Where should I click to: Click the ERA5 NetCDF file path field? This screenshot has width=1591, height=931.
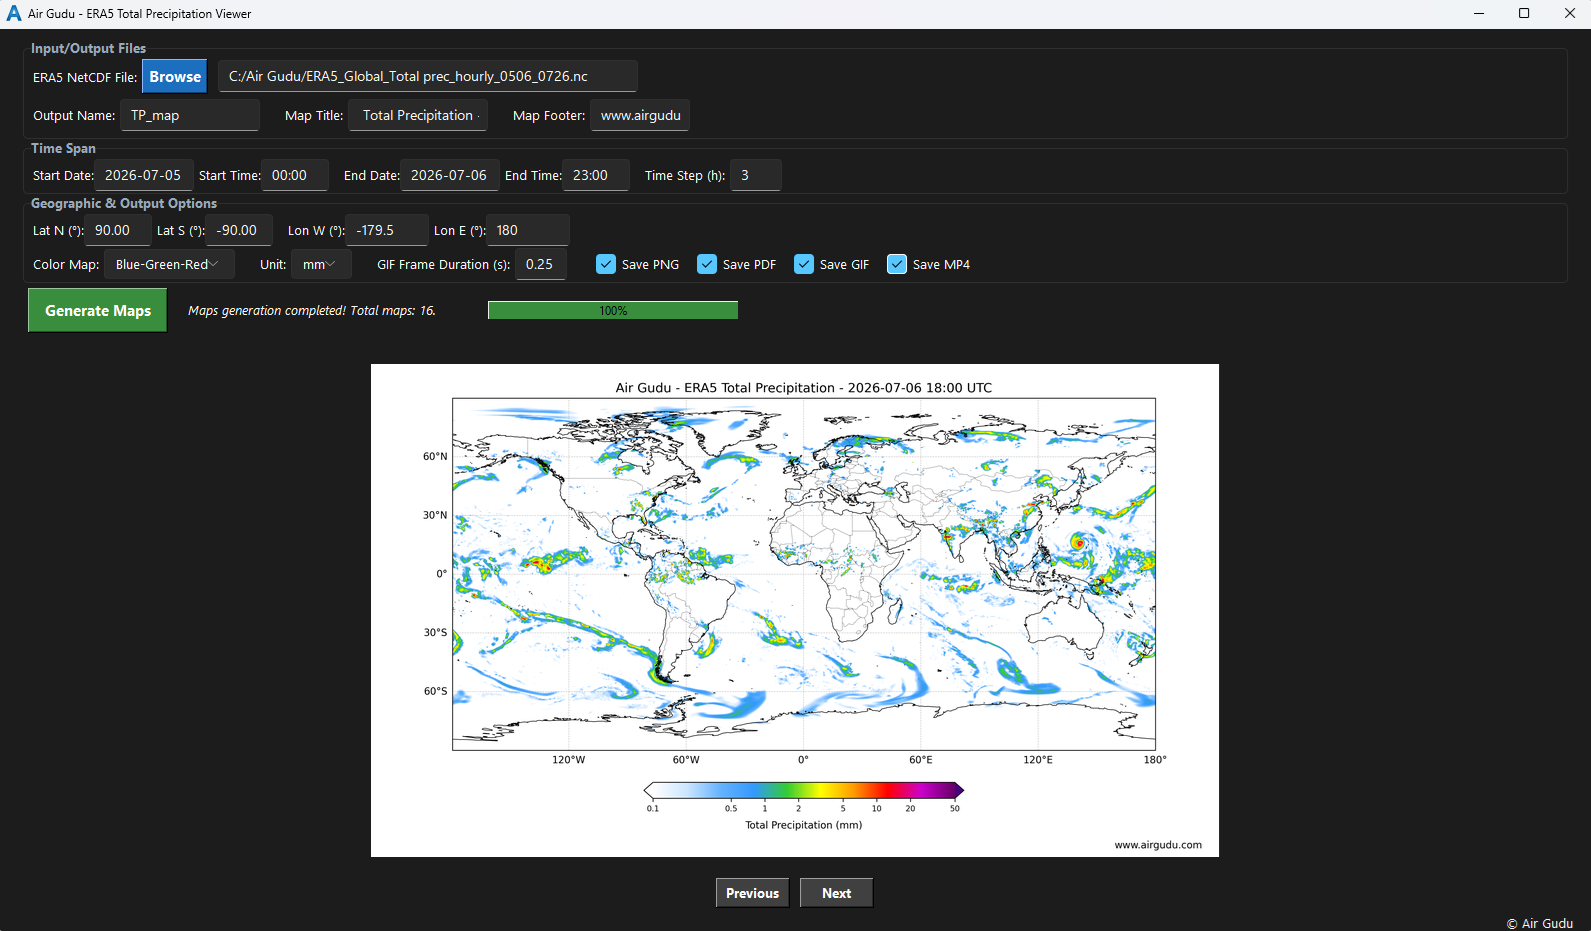point(428,76)
